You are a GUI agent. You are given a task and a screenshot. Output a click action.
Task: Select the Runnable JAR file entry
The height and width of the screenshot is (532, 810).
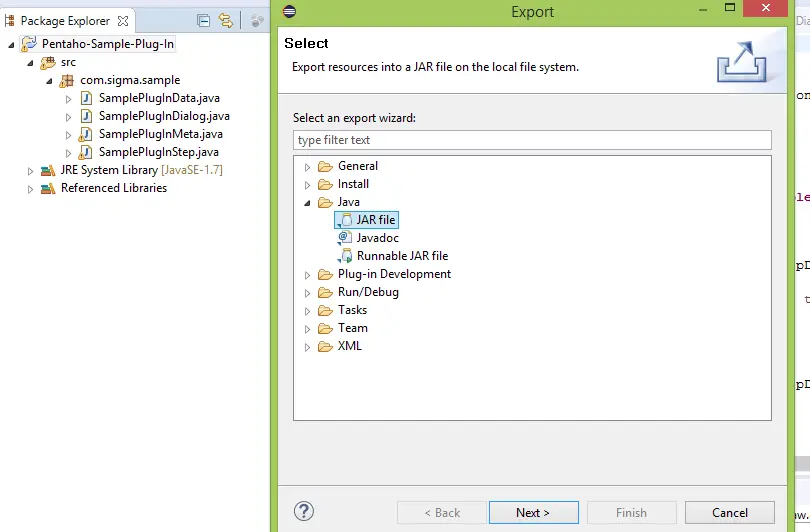(x=402, y=256)
